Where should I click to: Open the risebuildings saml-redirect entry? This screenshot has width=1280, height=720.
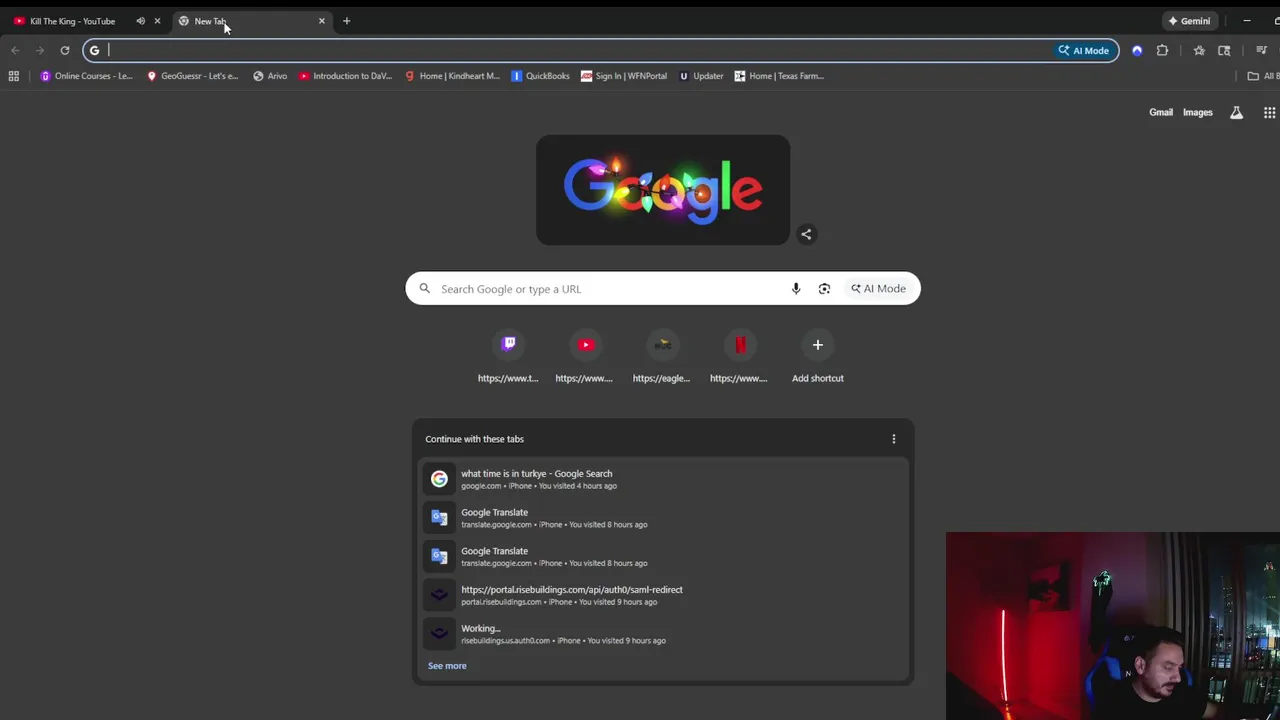[x=663, y=595]
